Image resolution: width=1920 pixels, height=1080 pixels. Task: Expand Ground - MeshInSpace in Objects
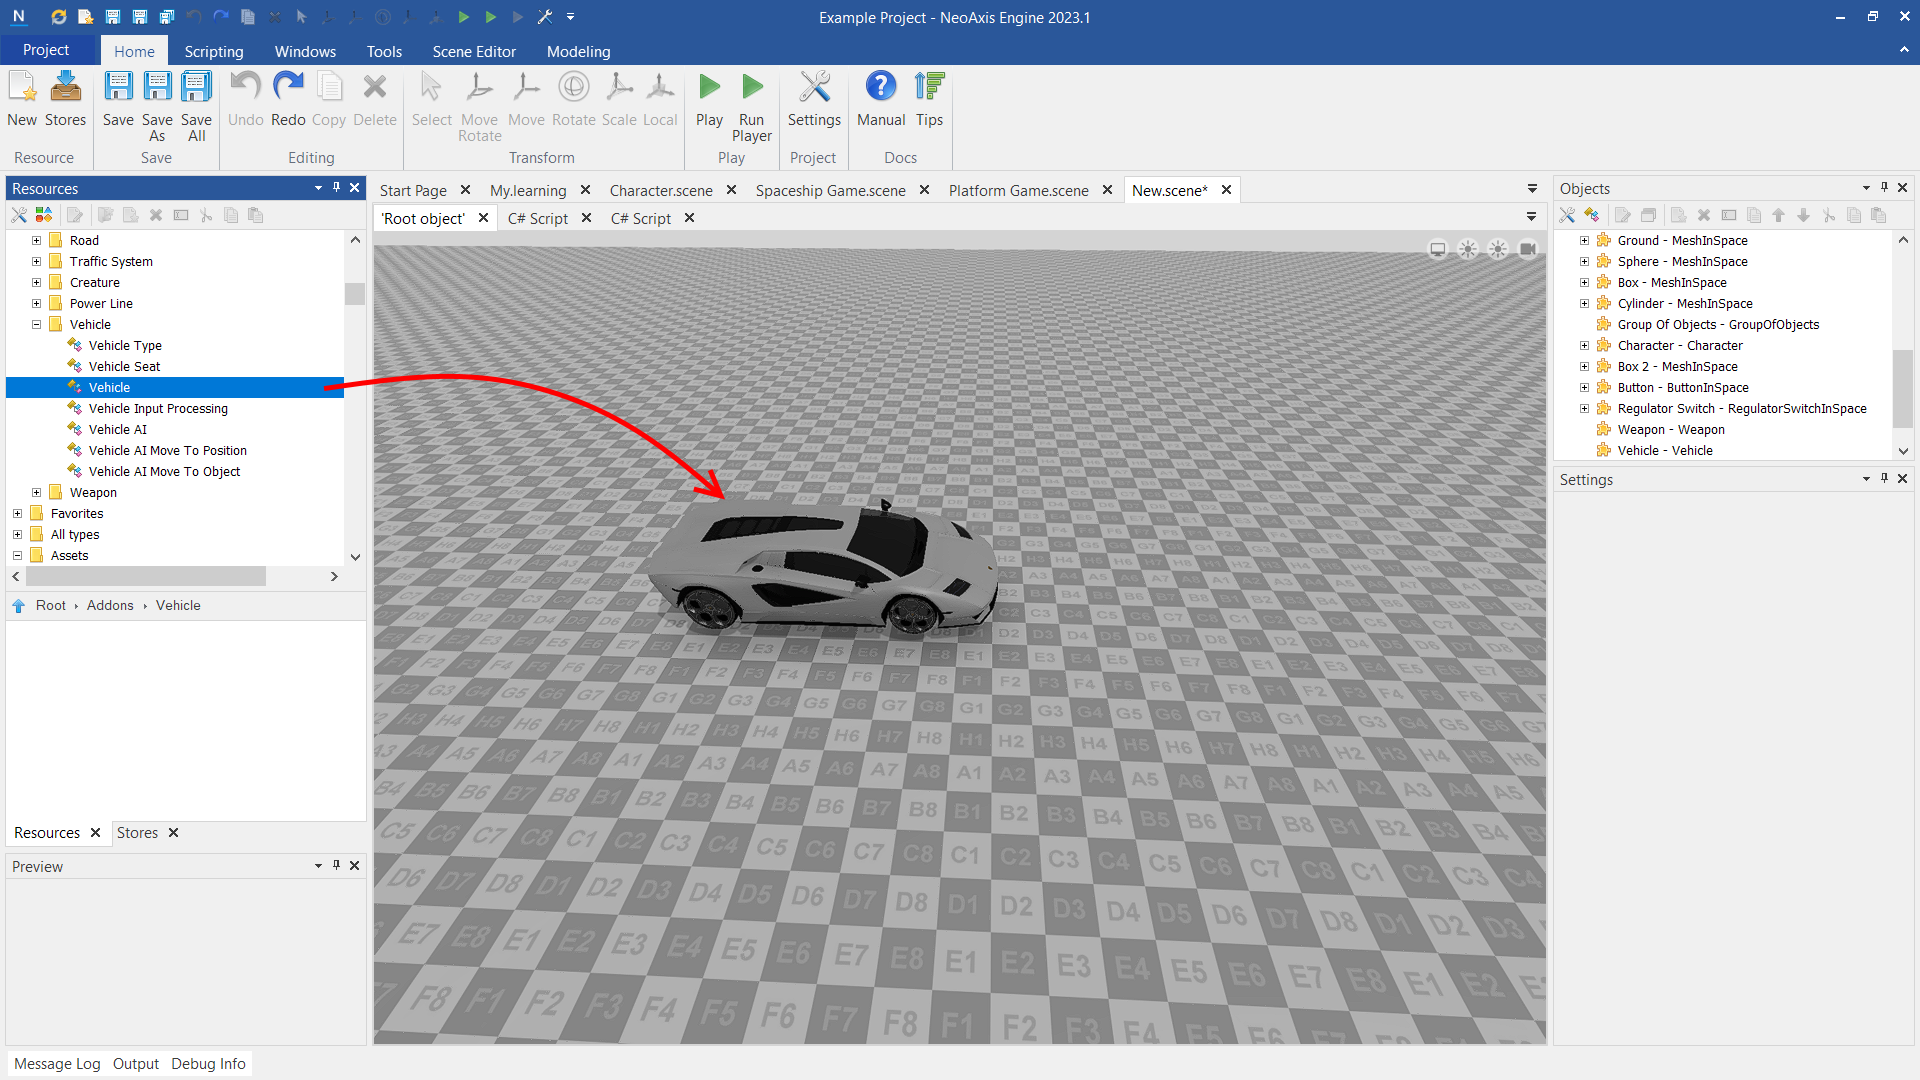(1584, 240)
